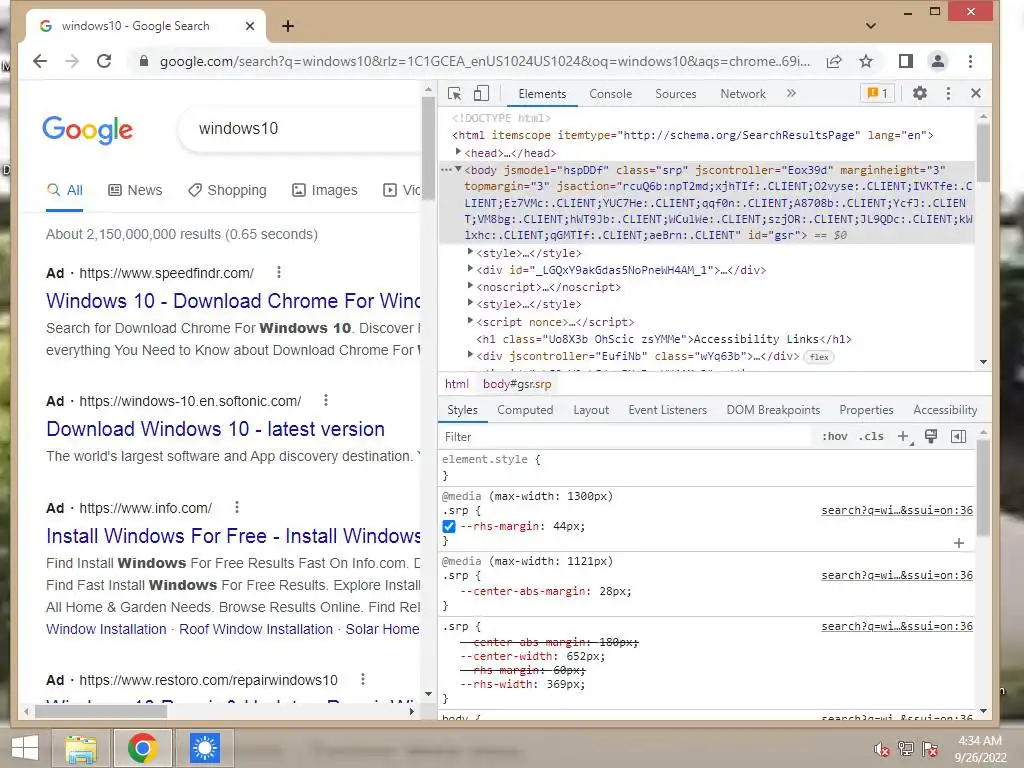The height and width of the screenshot is (768, 1024).
Task: Open options for speedfindr ad result
Action: [279, 272]
